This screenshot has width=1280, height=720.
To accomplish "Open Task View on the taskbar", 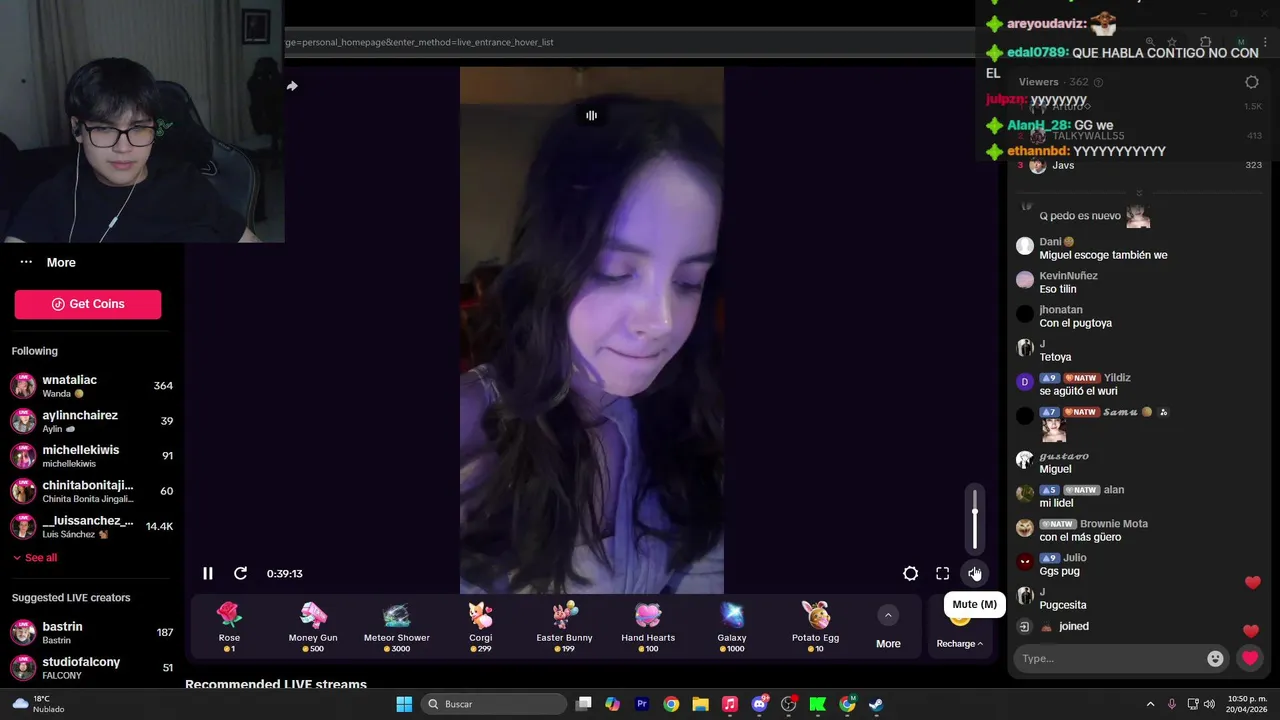I will [x=584, y=704].
